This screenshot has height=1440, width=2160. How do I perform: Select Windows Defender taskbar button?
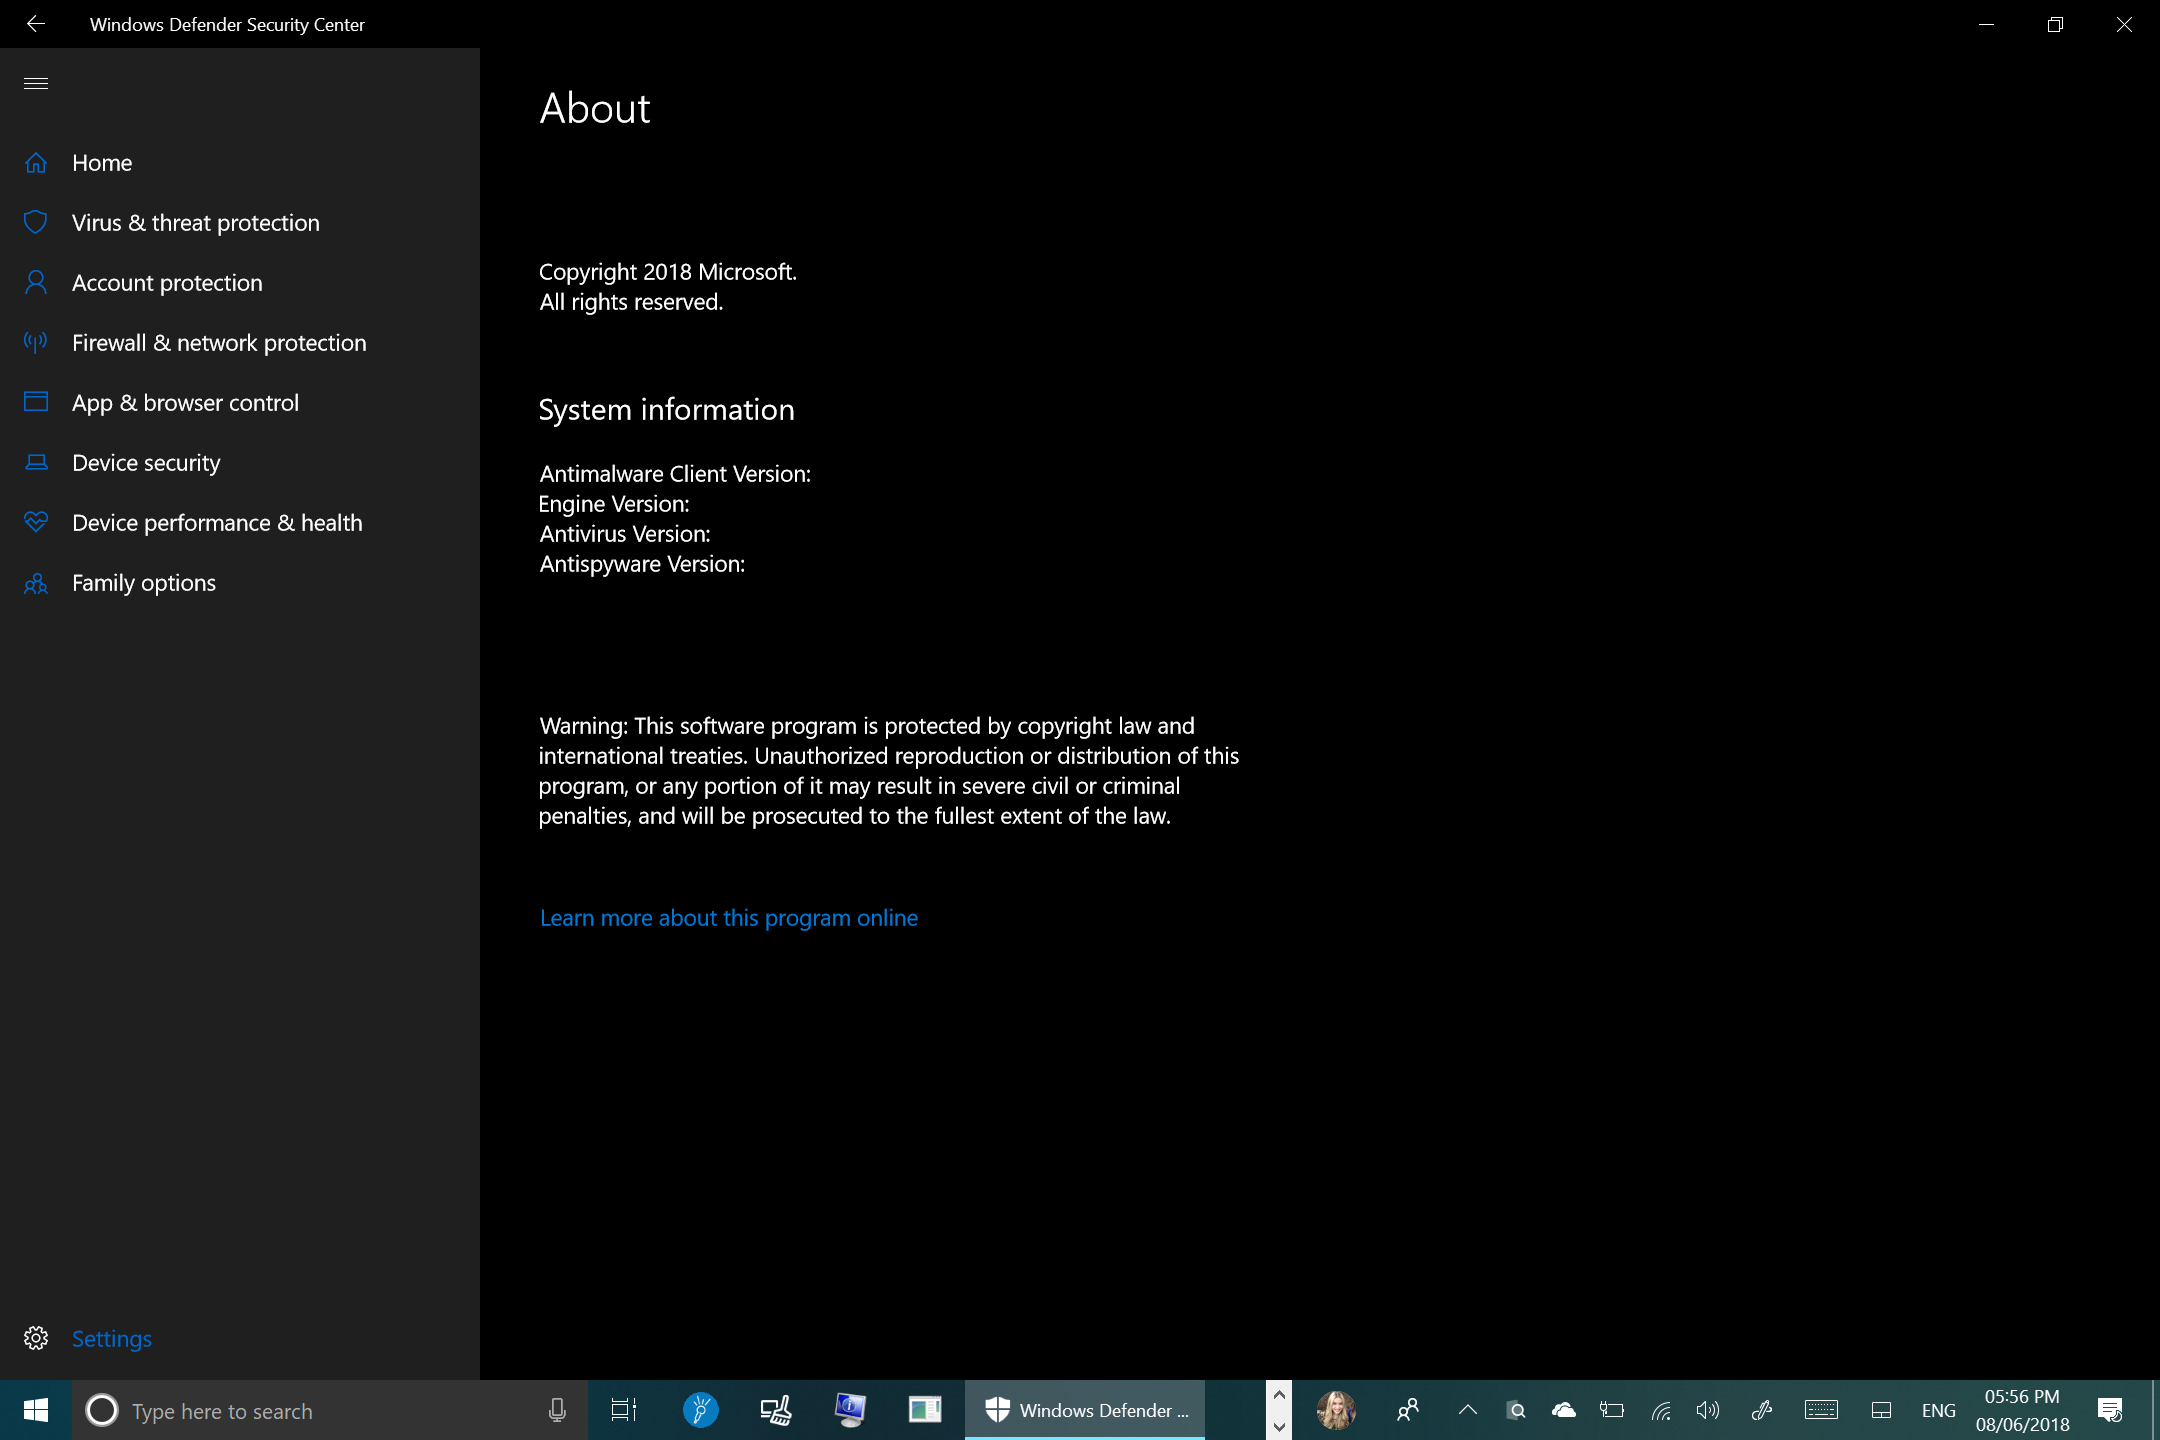point(1085,1410)
